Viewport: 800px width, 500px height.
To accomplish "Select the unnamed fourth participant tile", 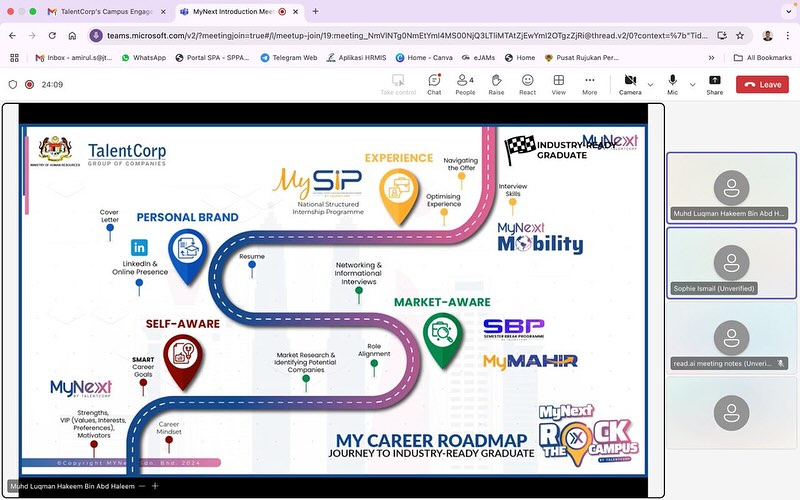I will click(x=731, y=413).
